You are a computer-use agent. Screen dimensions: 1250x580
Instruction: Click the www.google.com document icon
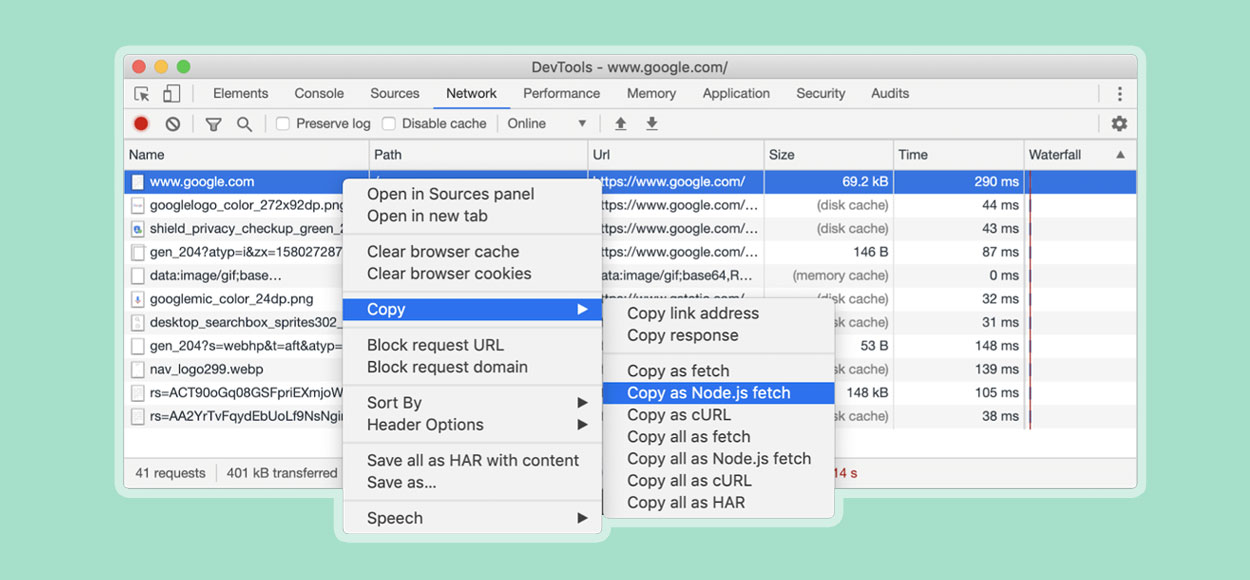(138, 182)
